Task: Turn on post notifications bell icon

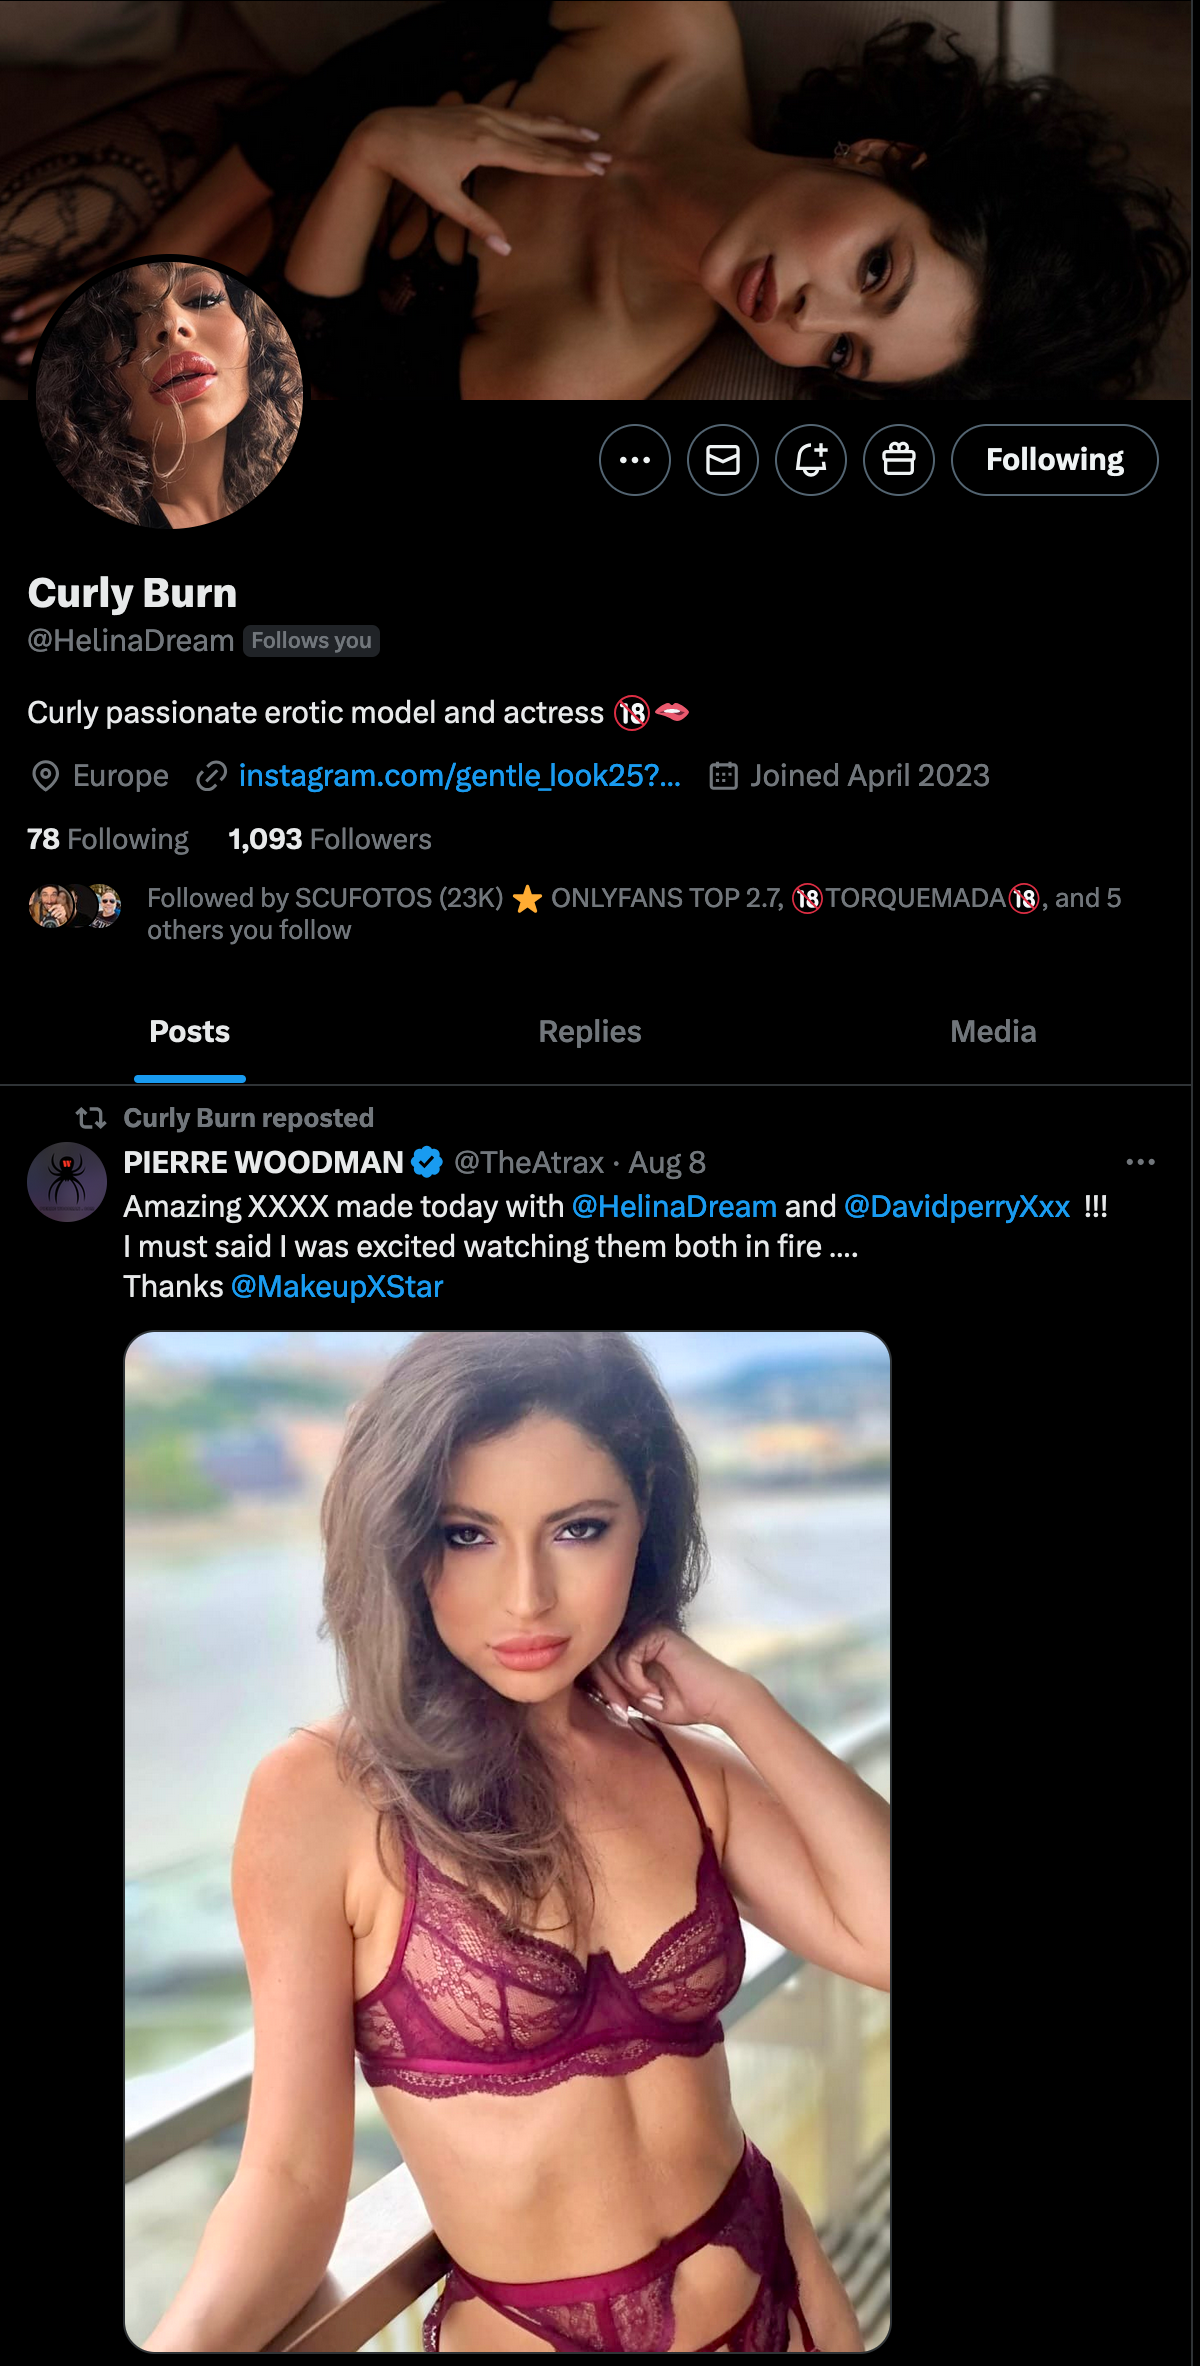Action: [811, 460]
